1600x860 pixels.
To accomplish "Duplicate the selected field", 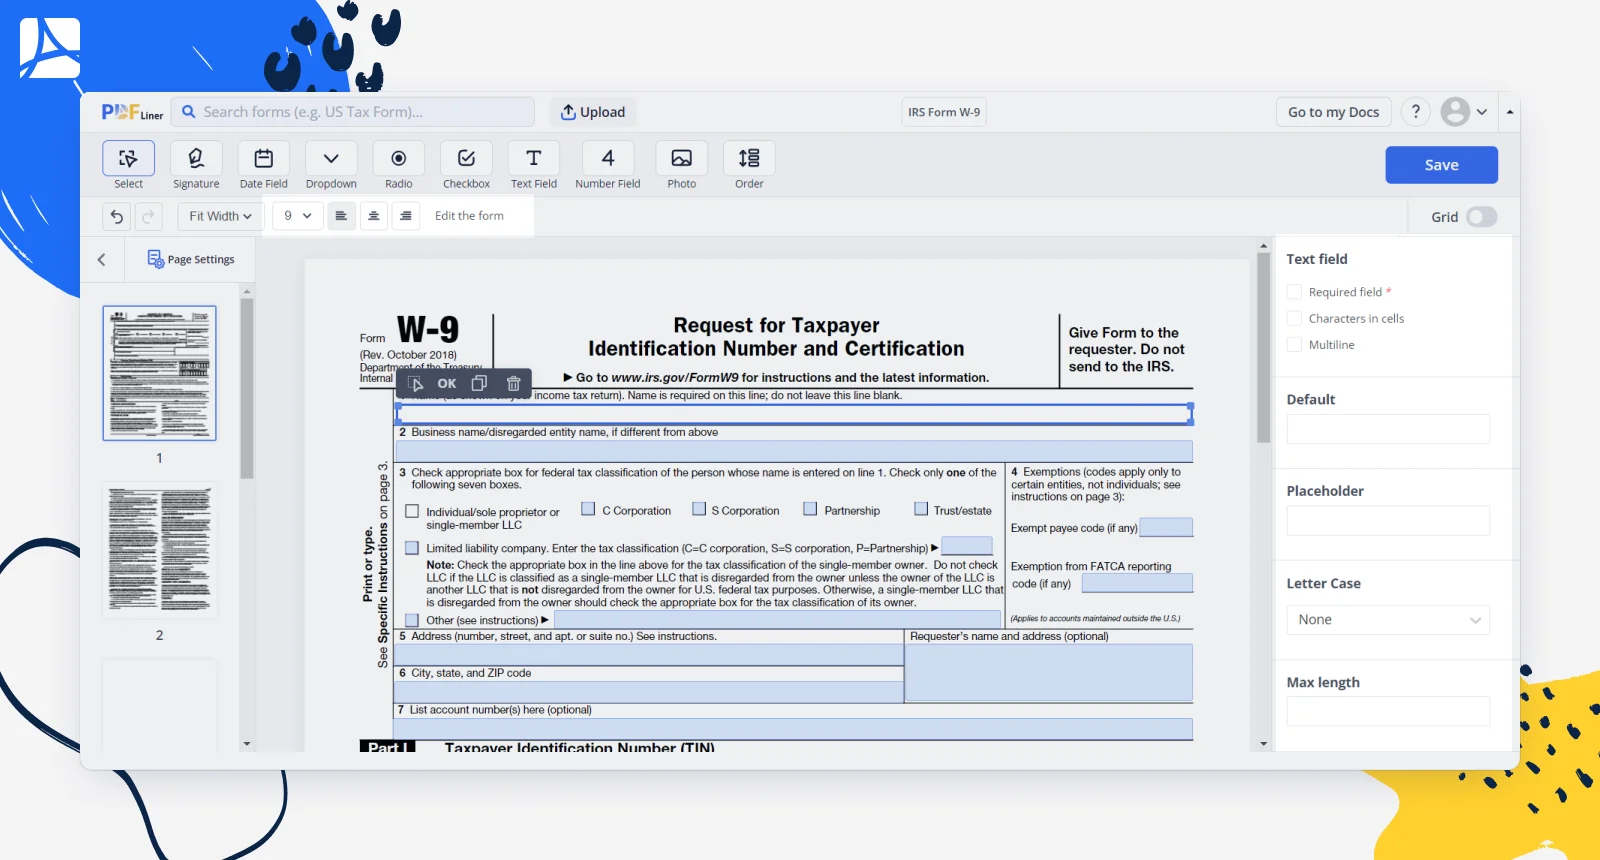I will [479, 383].
